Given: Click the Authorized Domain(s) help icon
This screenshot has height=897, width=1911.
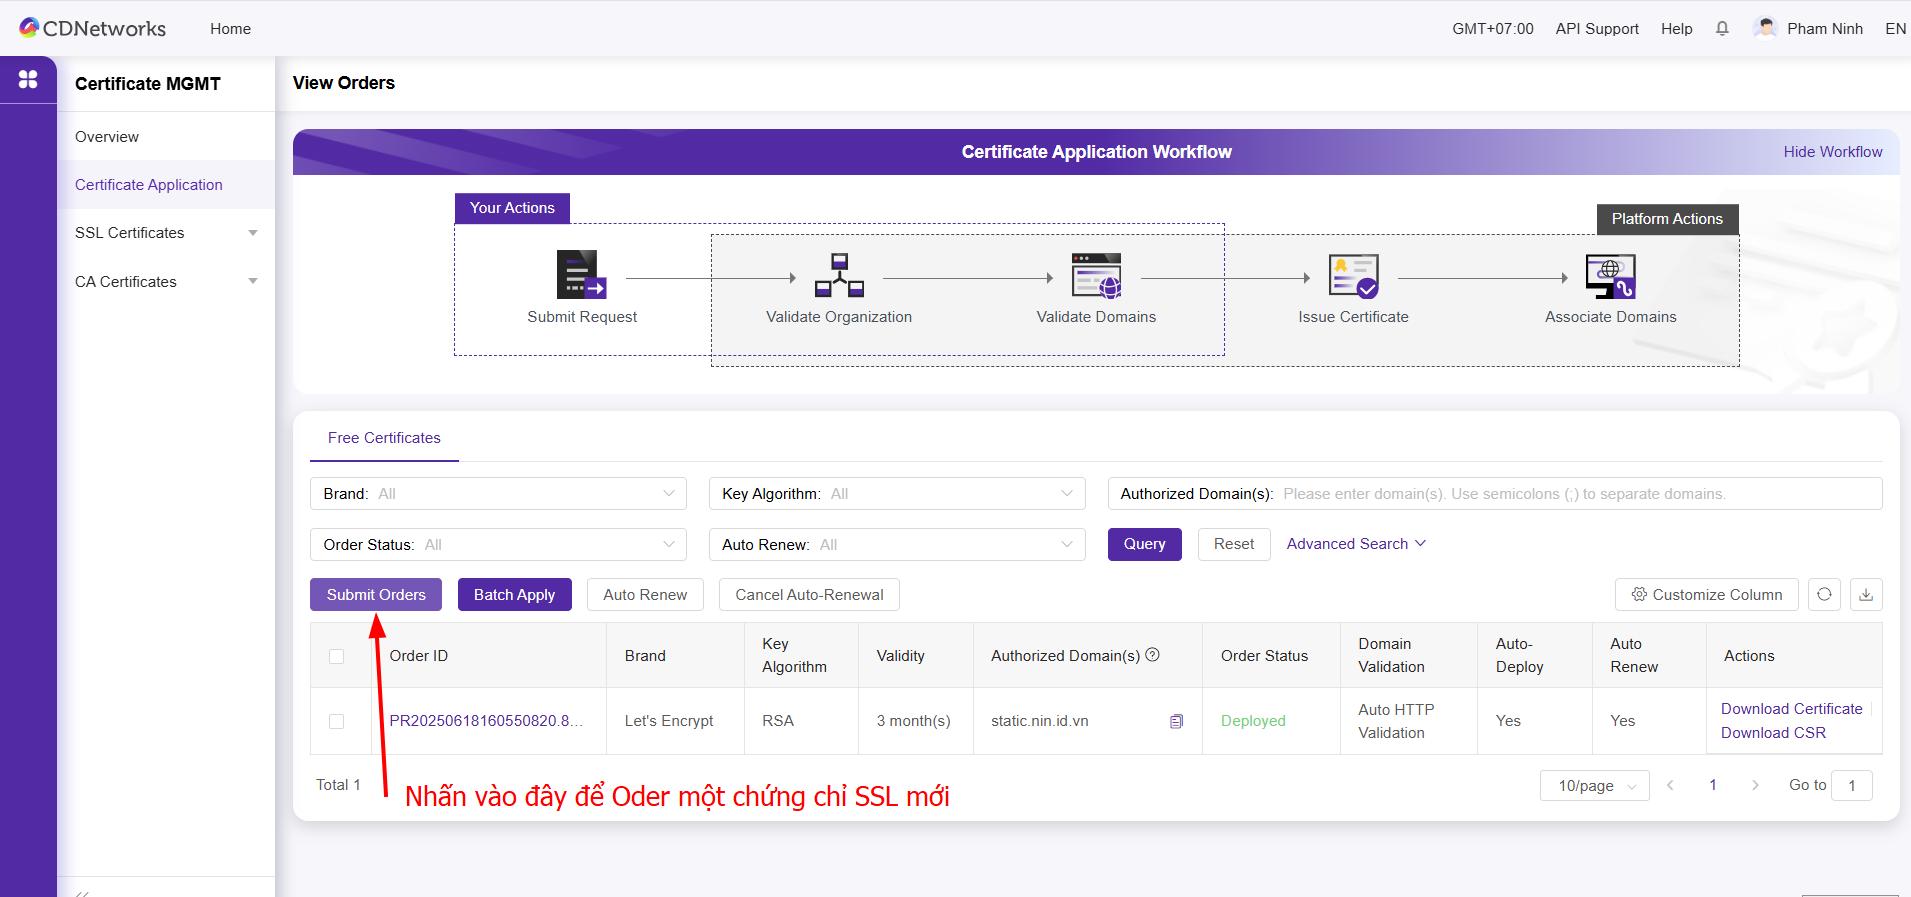Looking at the screenshot, I should (x=1152, y=655).
